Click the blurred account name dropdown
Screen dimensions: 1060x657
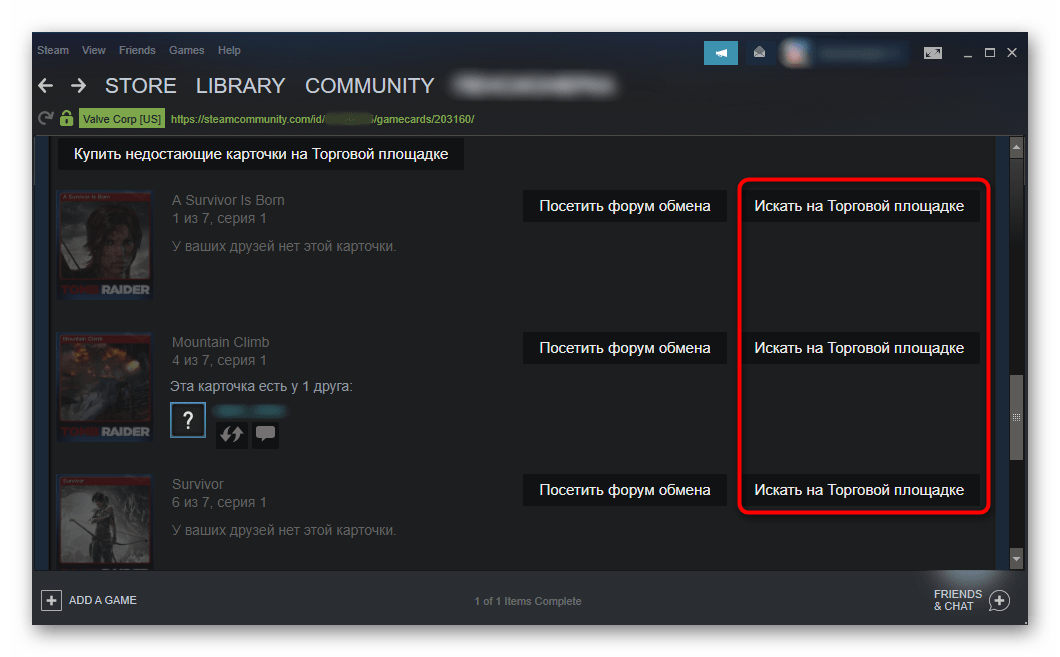pos(859,53)
